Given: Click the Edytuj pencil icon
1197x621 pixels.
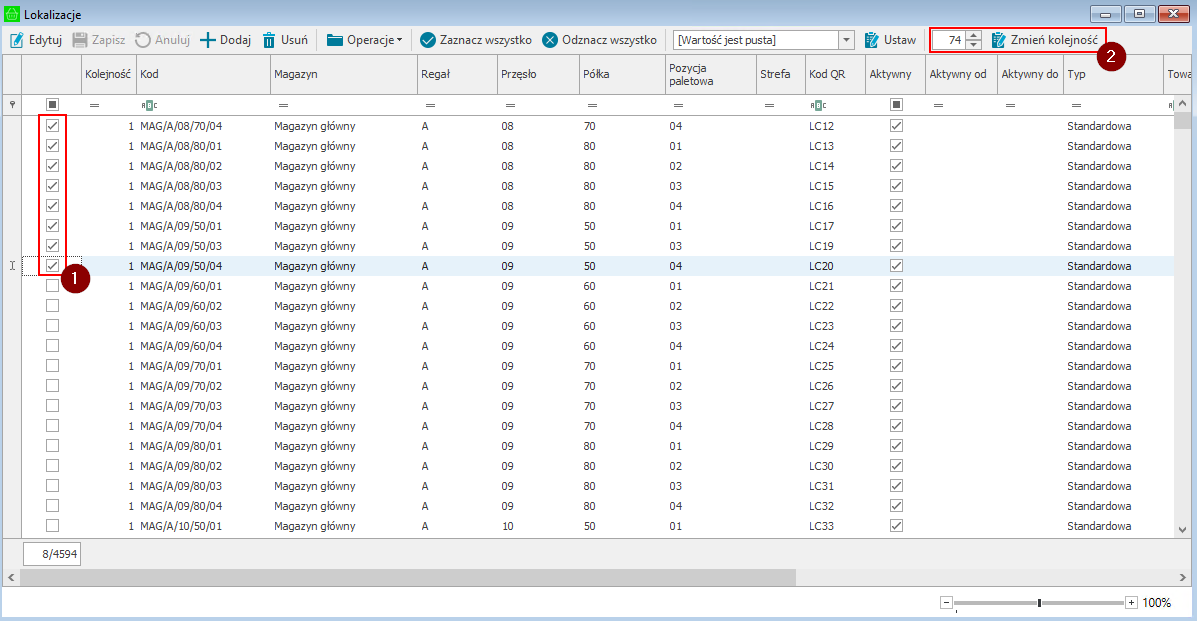Looking at the screenshot, I should [16, 40].
